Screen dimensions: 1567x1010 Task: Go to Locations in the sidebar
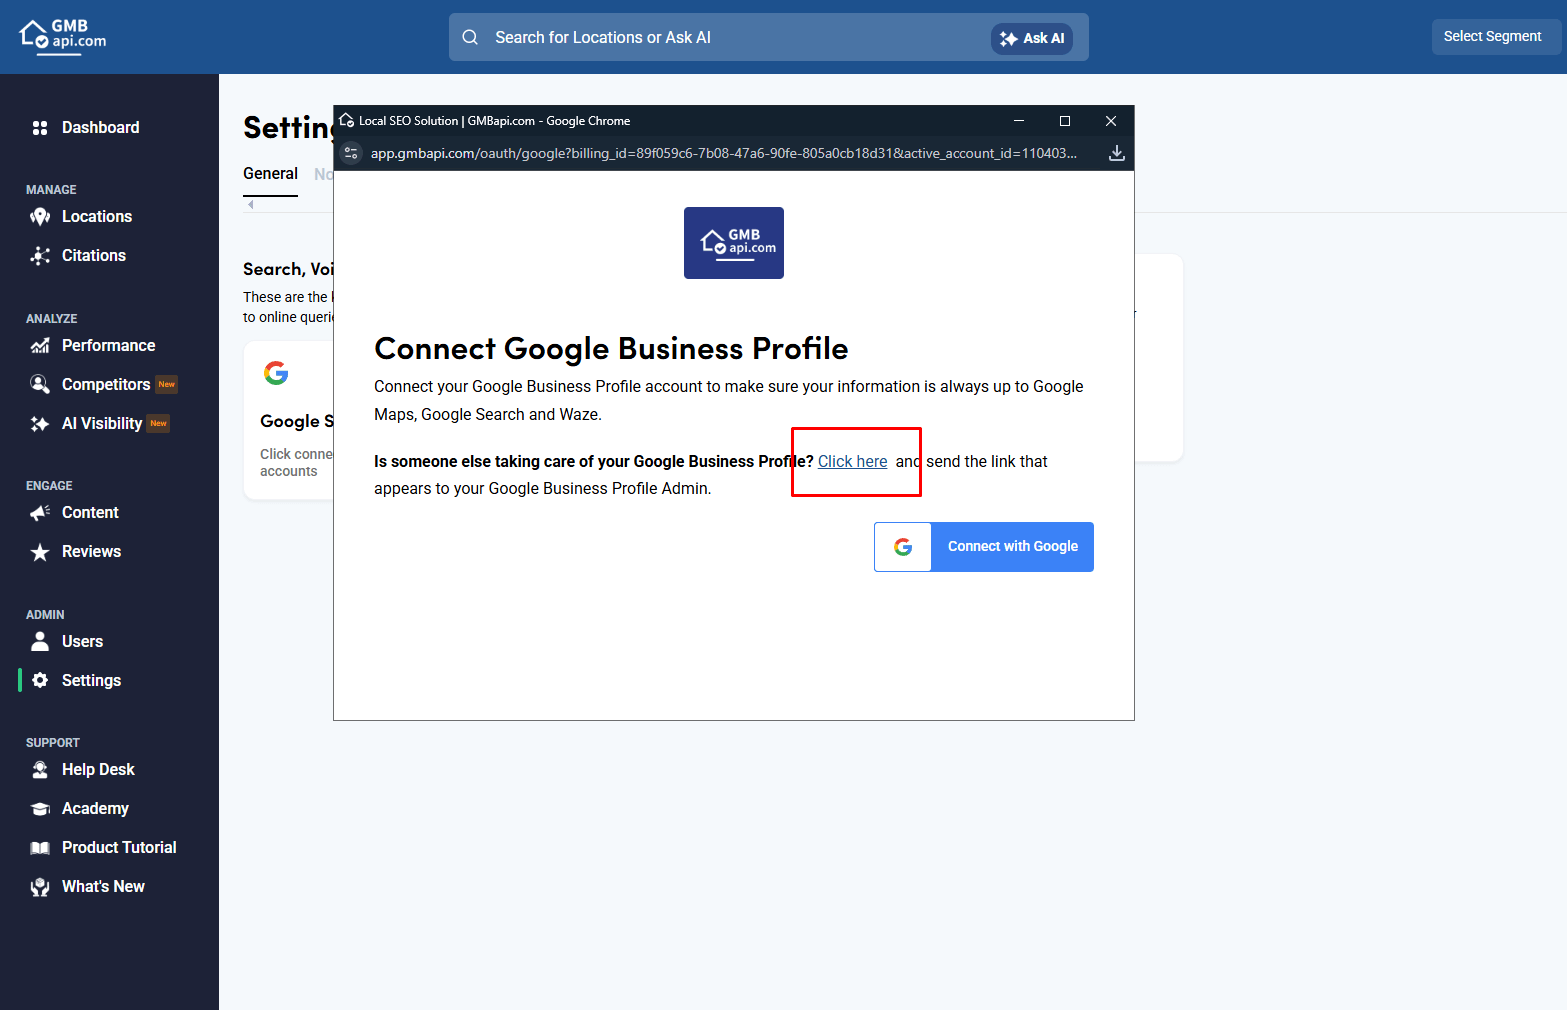tap(97, 217)
